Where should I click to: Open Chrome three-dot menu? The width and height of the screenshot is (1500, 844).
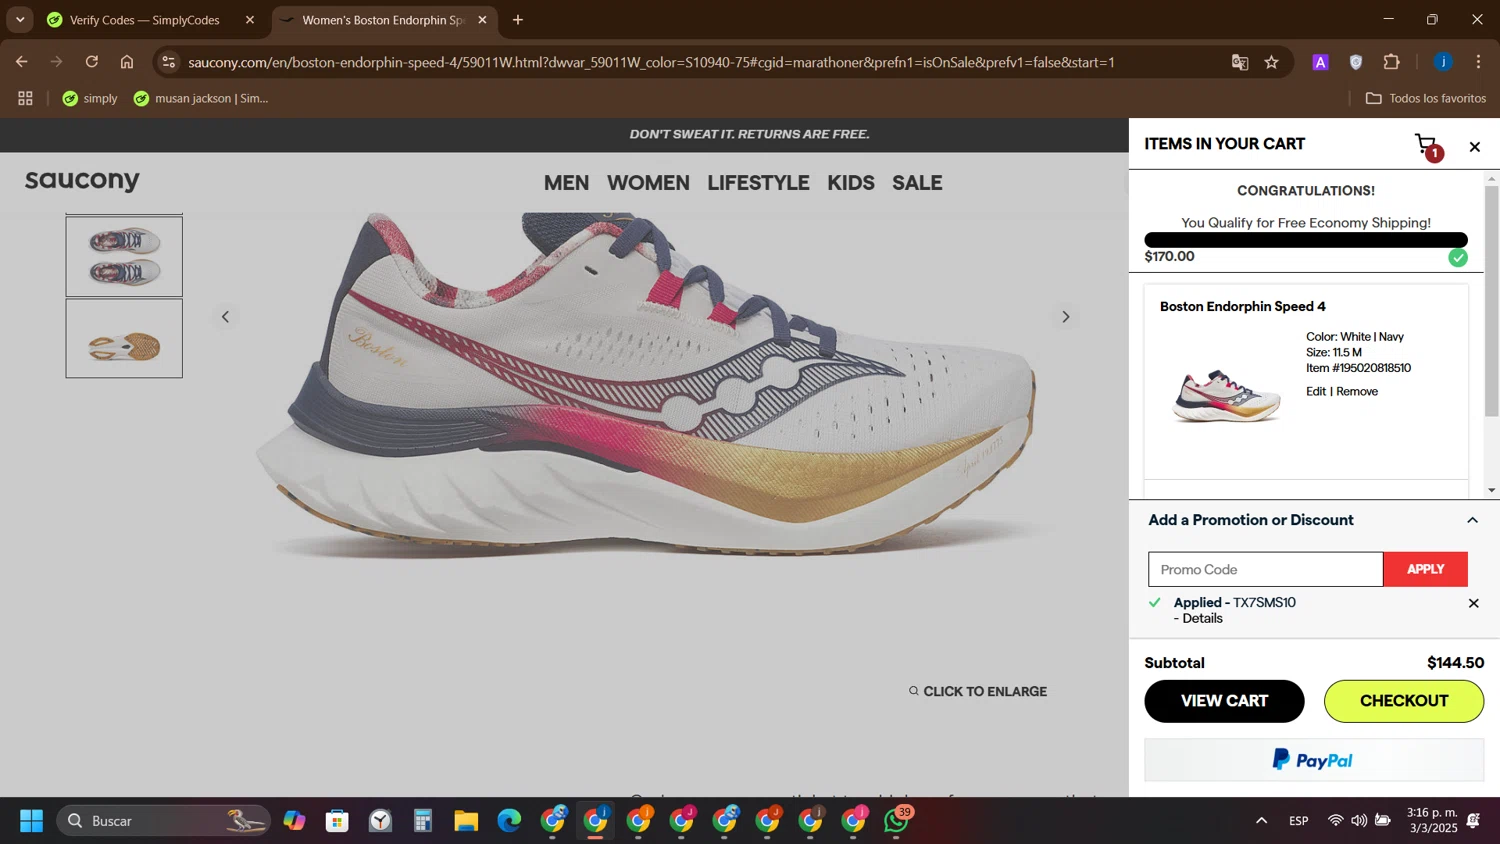[x=1478, y=62]
